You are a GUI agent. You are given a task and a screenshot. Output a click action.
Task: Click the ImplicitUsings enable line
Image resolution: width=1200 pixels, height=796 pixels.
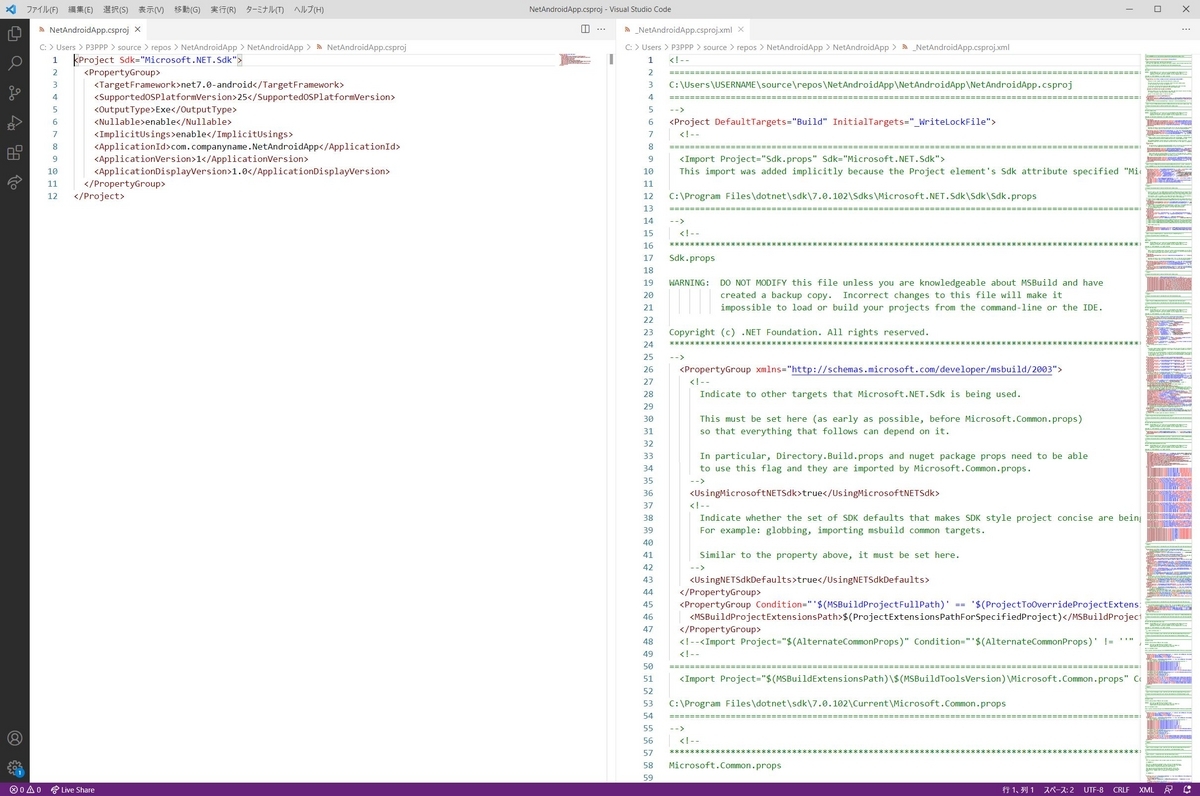click(x=194, y=134)
